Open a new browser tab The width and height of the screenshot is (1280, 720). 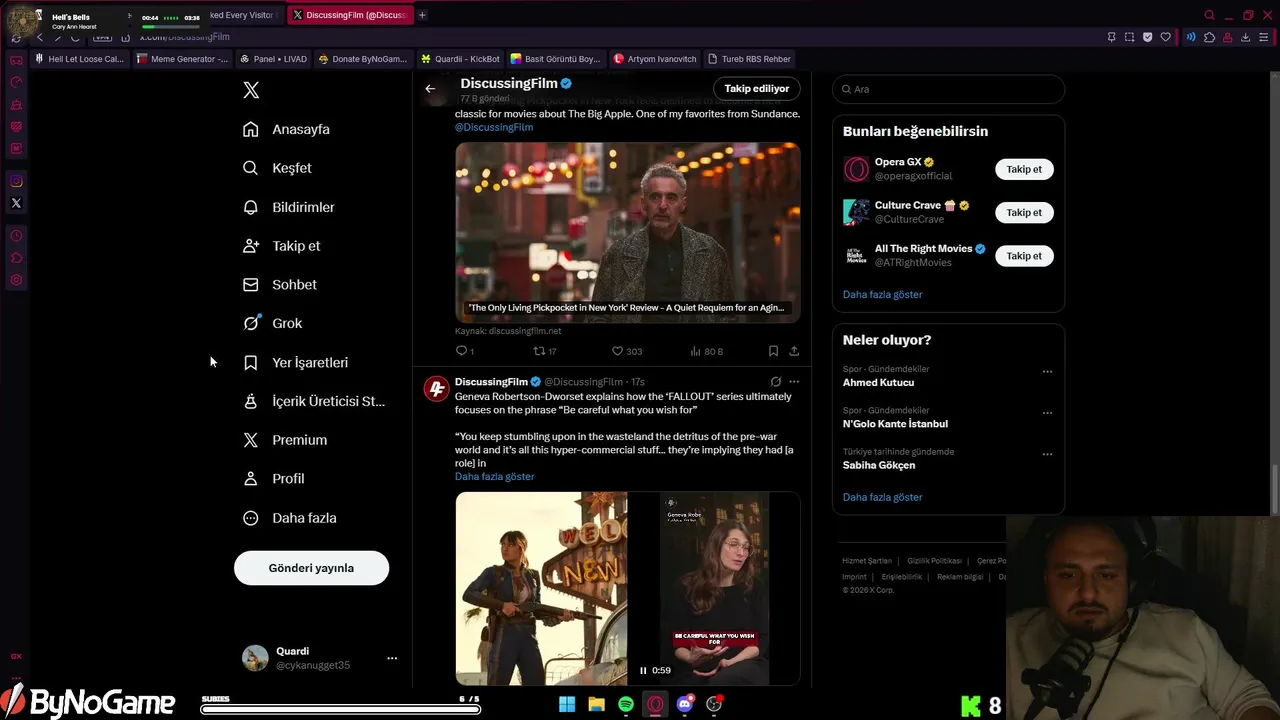(422, 15)
